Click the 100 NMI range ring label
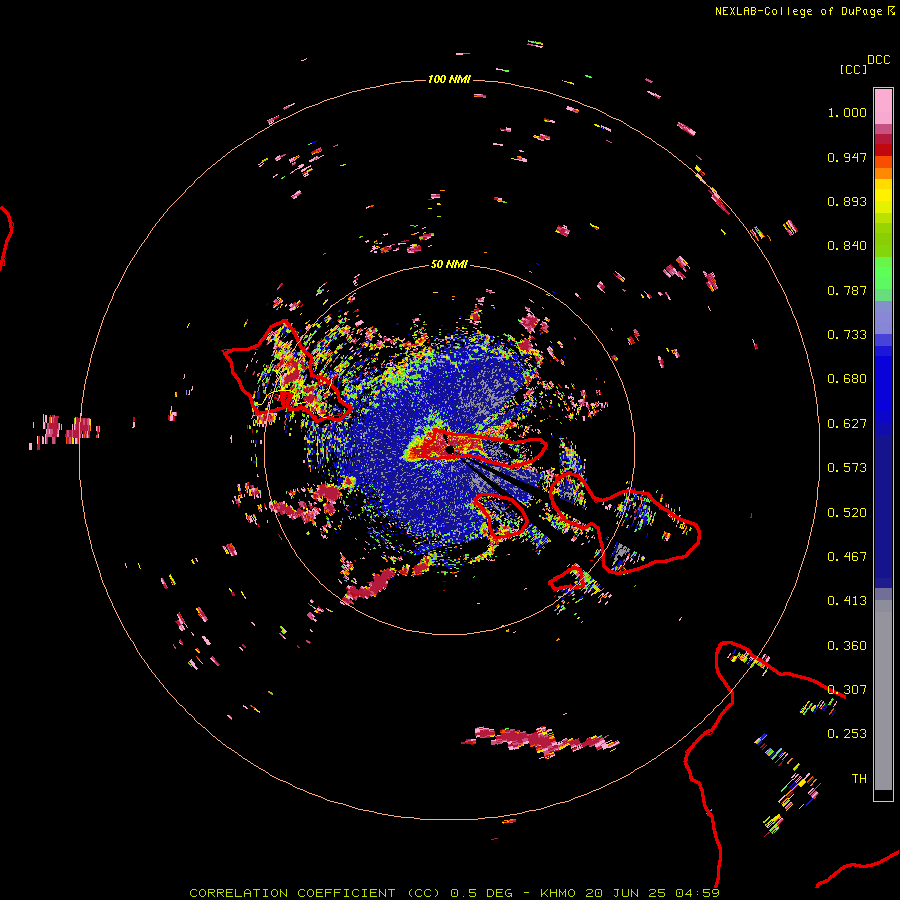 449,79
